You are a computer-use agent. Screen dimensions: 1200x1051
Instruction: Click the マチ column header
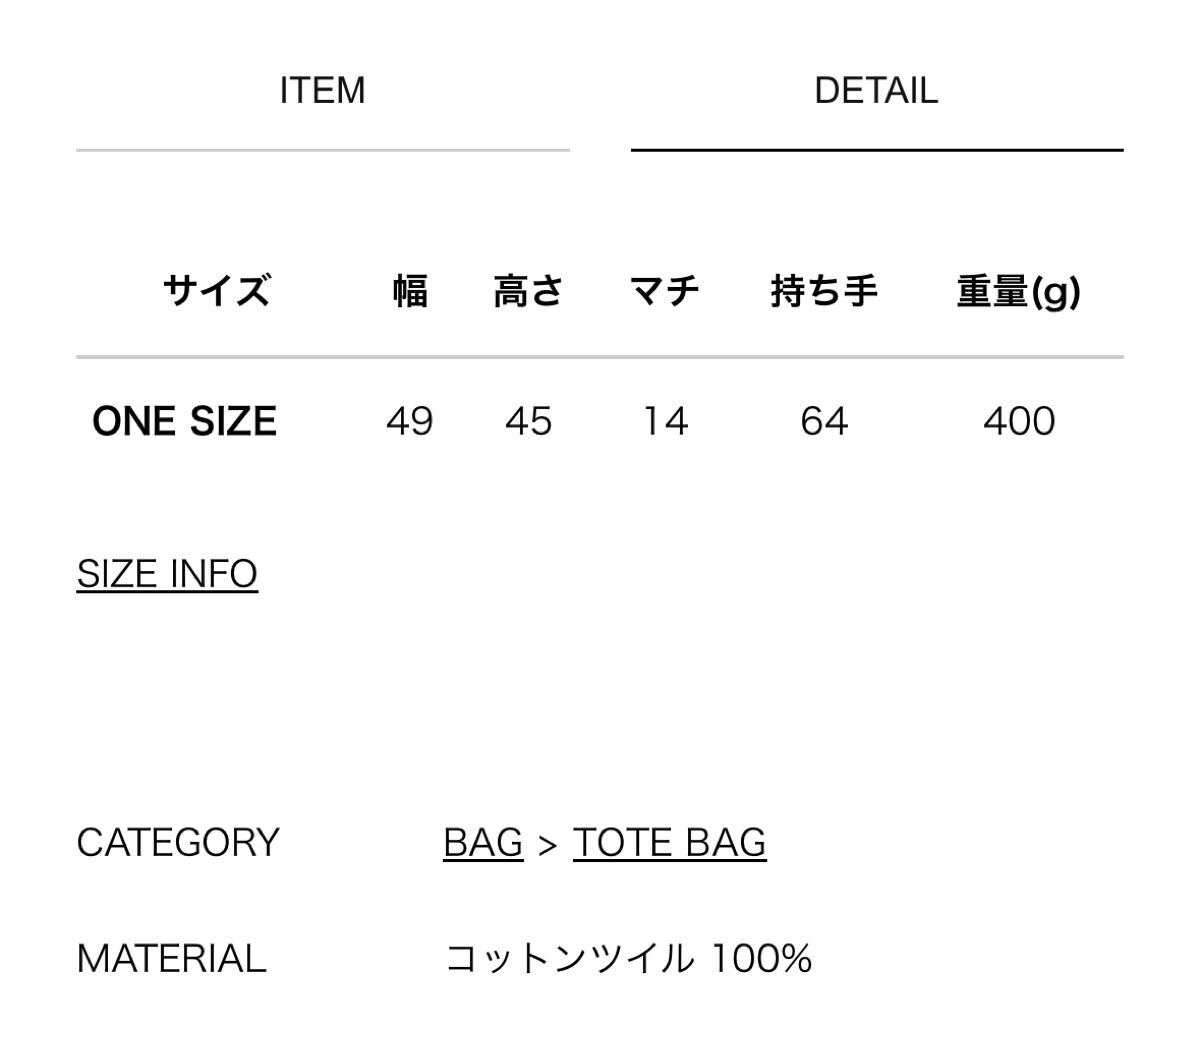point(664,291)
